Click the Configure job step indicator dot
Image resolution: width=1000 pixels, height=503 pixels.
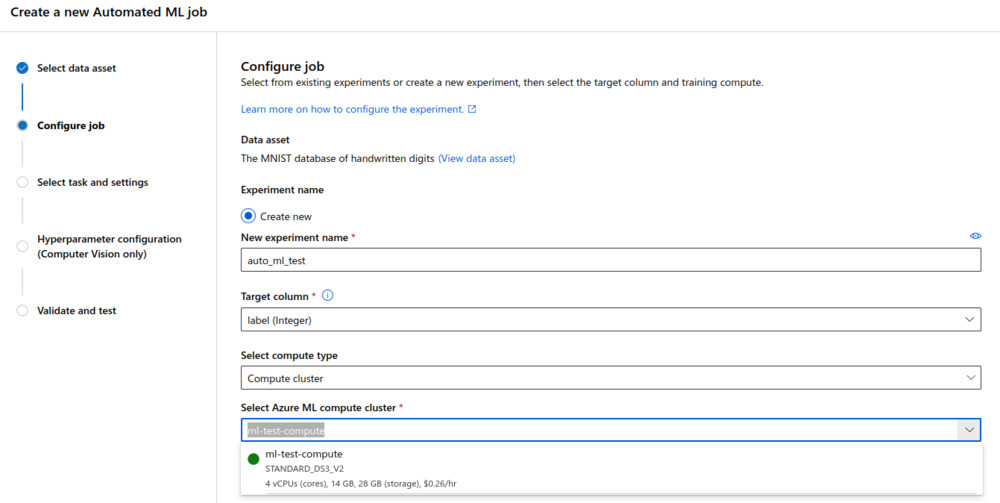coord(22,126)
